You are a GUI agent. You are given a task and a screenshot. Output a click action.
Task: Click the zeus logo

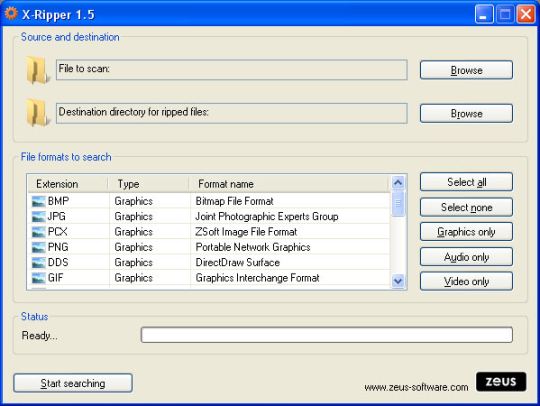point(501,382)
